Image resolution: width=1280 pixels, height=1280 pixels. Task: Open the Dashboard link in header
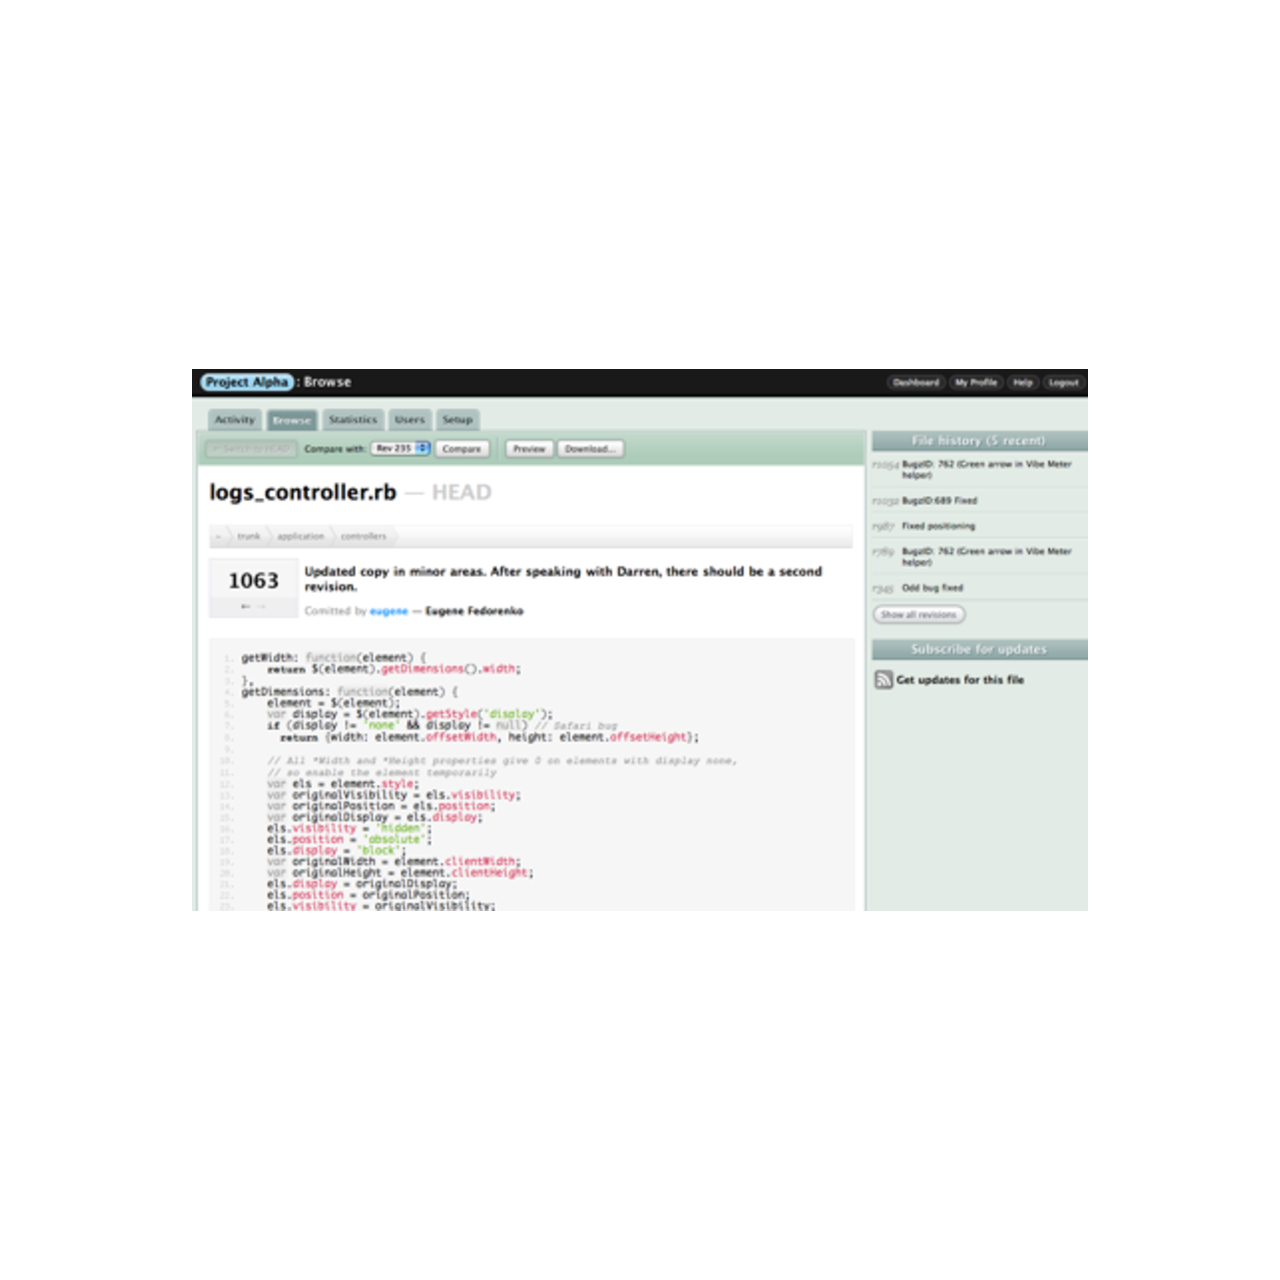coord(916,382)
